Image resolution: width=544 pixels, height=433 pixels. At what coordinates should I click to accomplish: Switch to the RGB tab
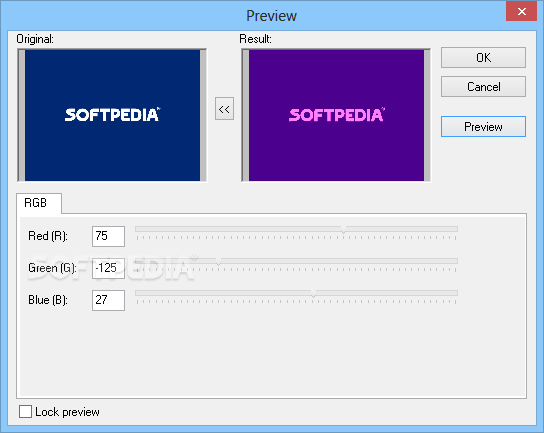(39, 203)
